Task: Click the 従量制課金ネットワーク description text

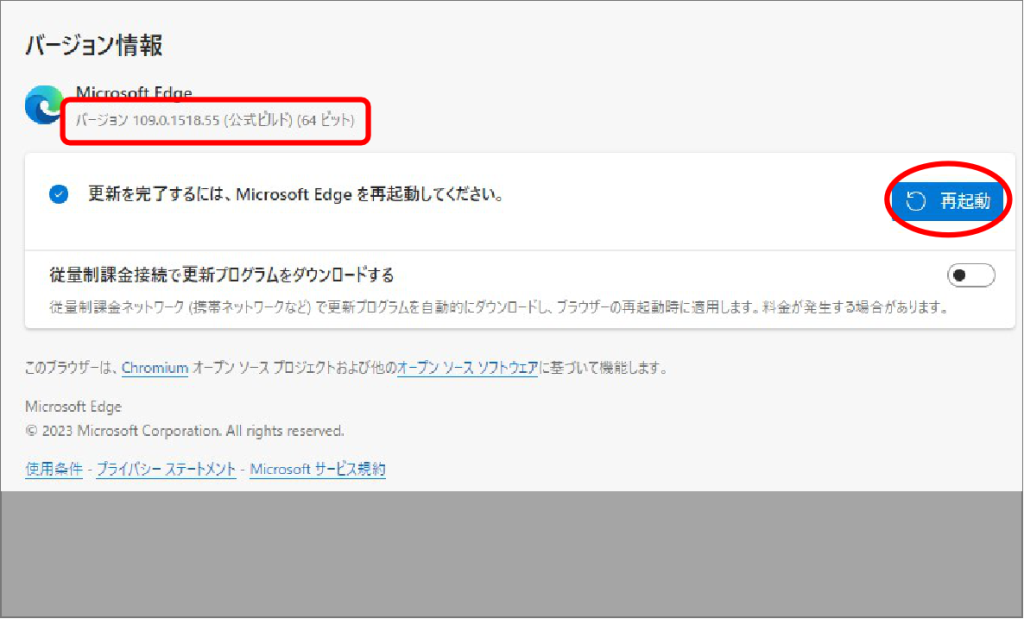Action: [x=499, y=307]
